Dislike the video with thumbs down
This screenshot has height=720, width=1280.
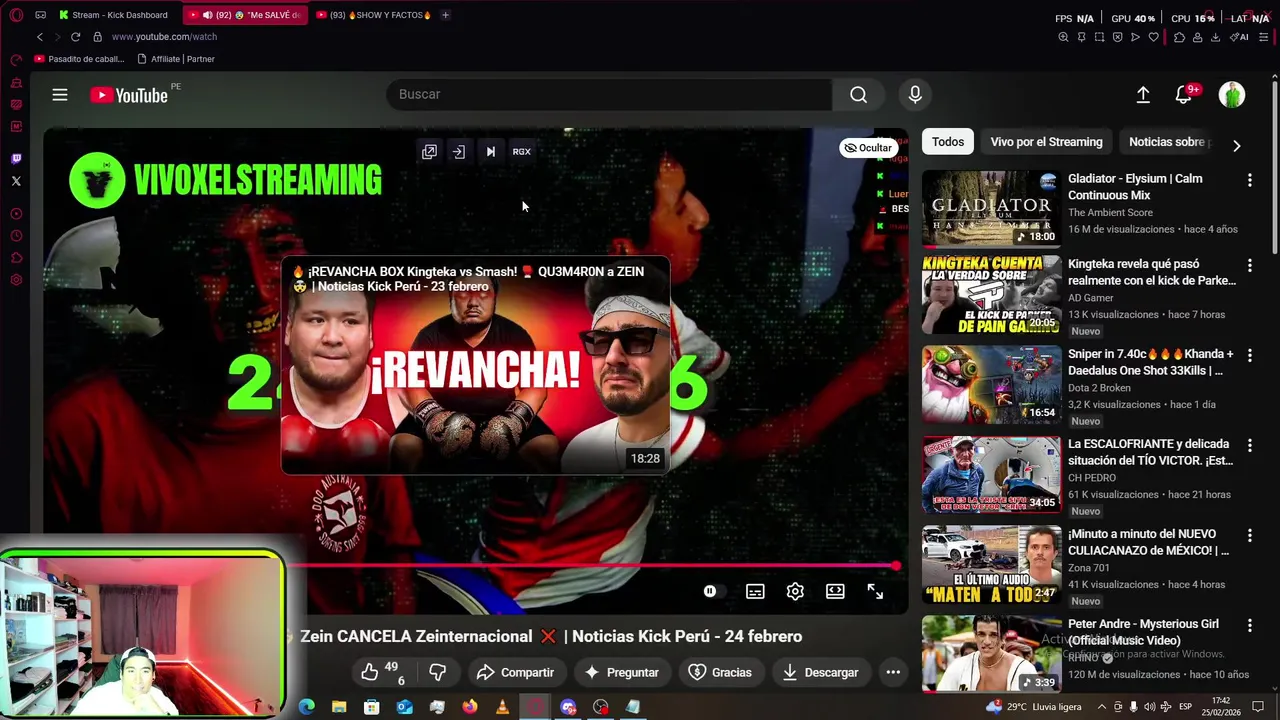point(437,672)
